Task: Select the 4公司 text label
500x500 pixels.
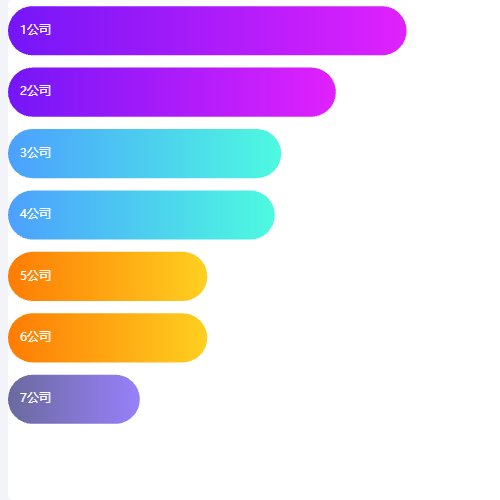Action: pyautogui.click(x=35, y=214)
